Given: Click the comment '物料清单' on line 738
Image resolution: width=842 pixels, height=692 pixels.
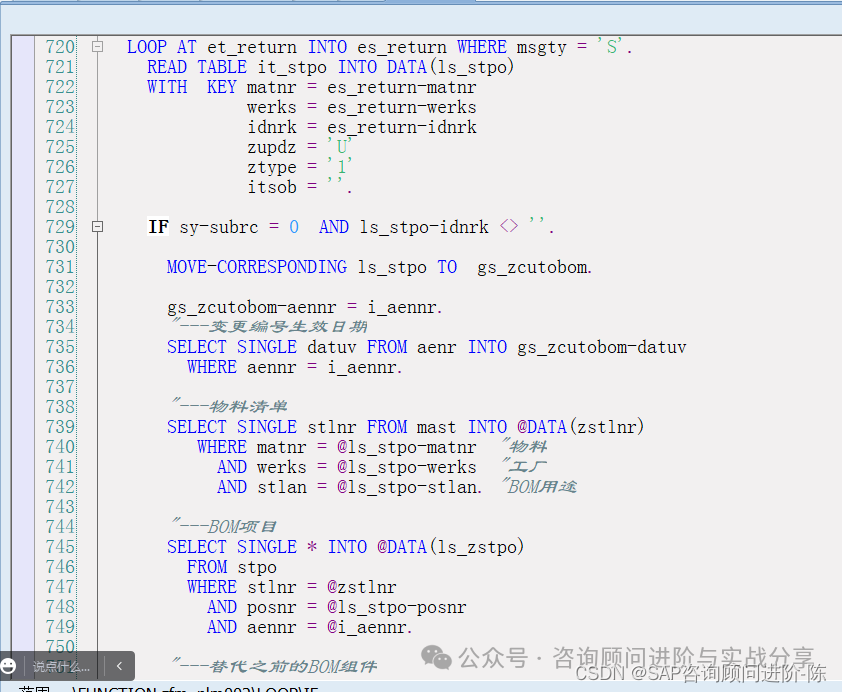Looking at the screenshot, I should click(248, 407).
